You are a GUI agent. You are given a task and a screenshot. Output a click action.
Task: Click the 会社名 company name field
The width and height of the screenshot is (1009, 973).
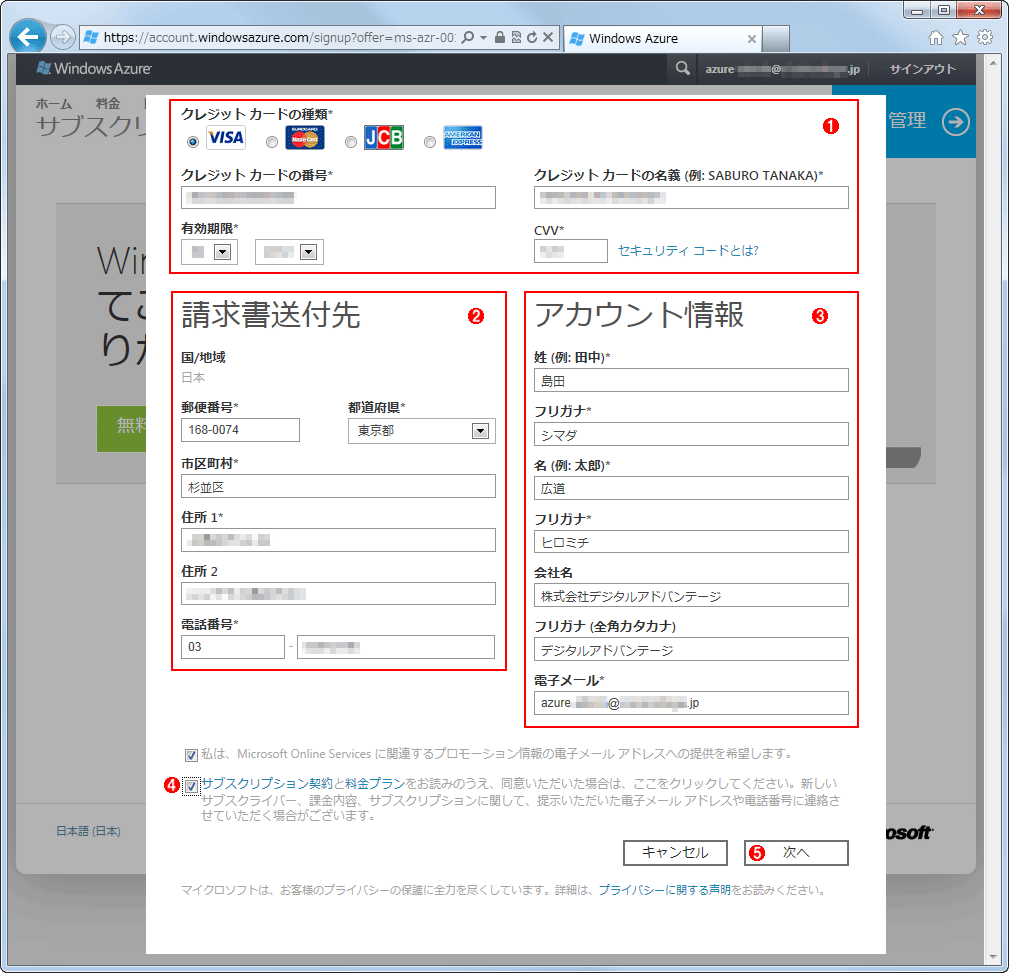coord(691,595)
